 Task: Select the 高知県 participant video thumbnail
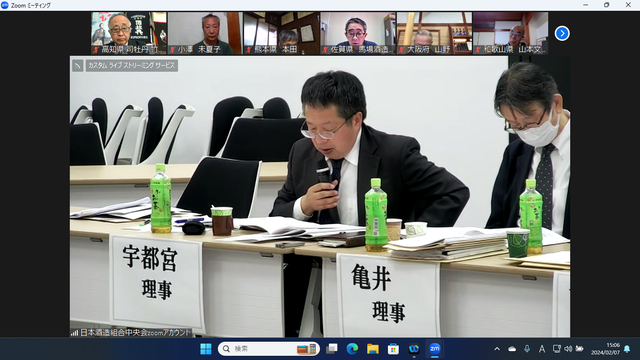[x=129, y=33]
